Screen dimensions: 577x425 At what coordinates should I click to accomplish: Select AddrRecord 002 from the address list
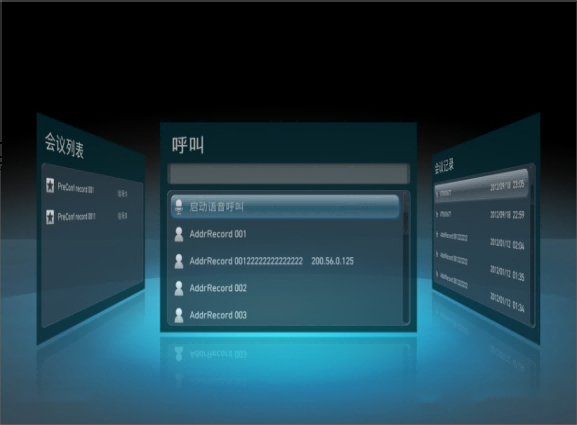coord(286,288)
